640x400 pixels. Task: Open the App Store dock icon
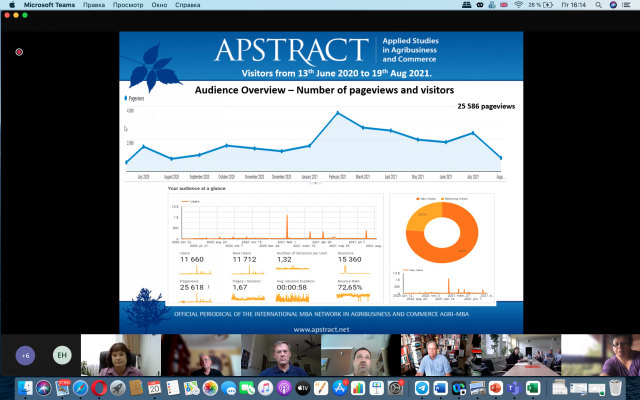pos(340,388)
